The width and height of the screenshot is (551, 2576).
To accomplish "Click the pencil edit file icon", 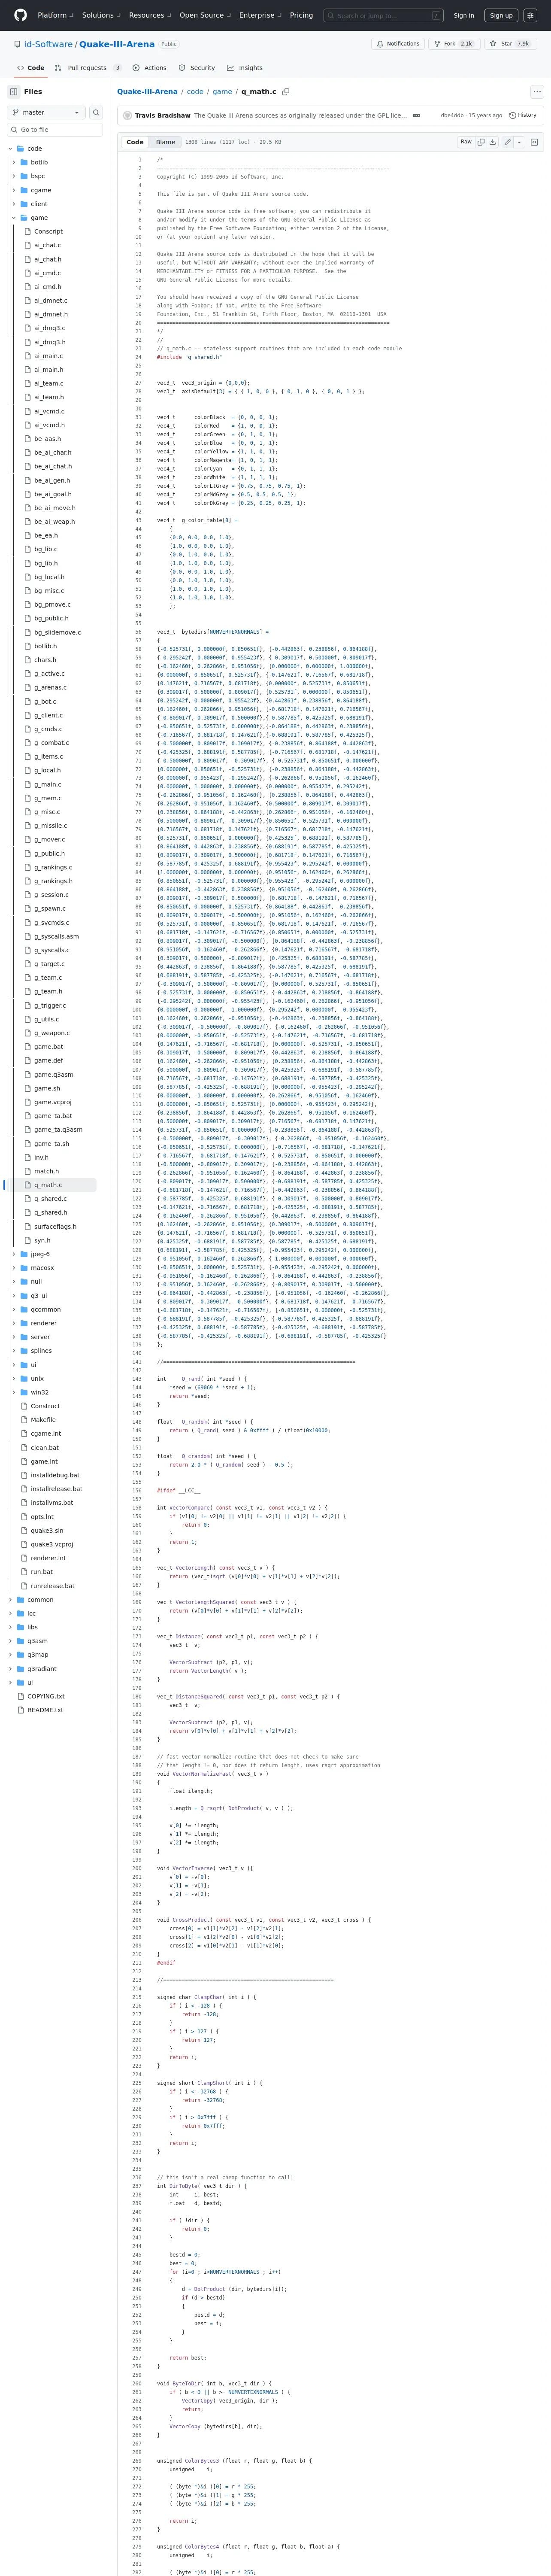I will click(507, 142).
